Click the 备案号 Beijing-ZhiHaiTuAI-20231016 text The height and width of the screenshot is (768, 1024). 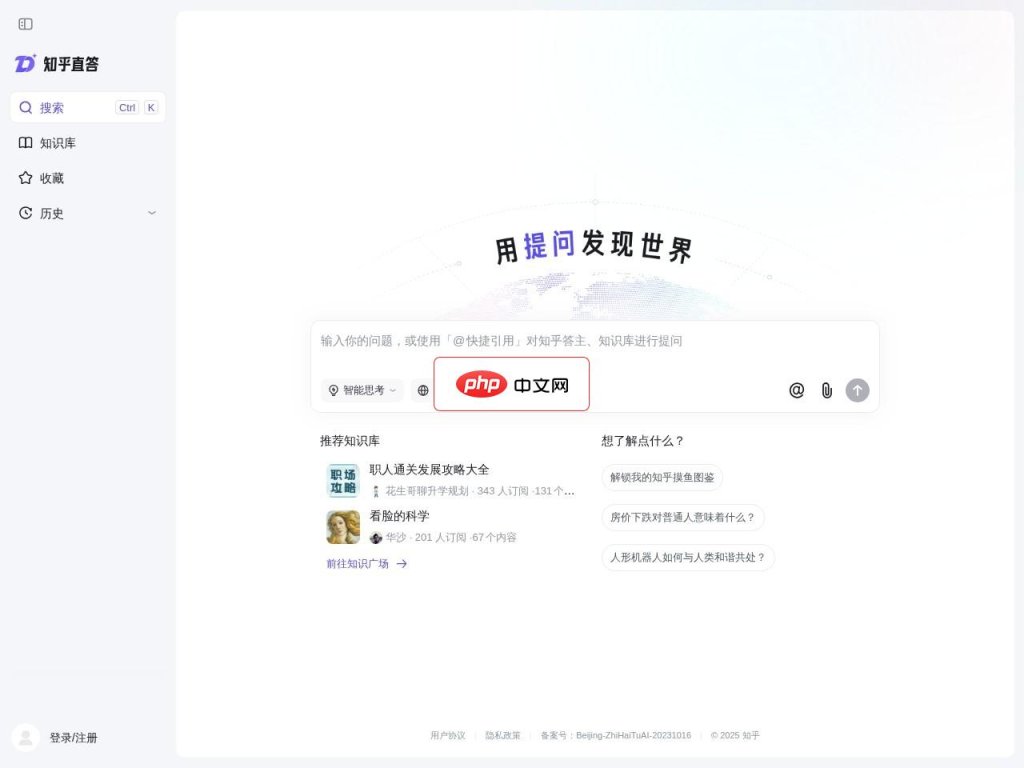pos(615,735)
